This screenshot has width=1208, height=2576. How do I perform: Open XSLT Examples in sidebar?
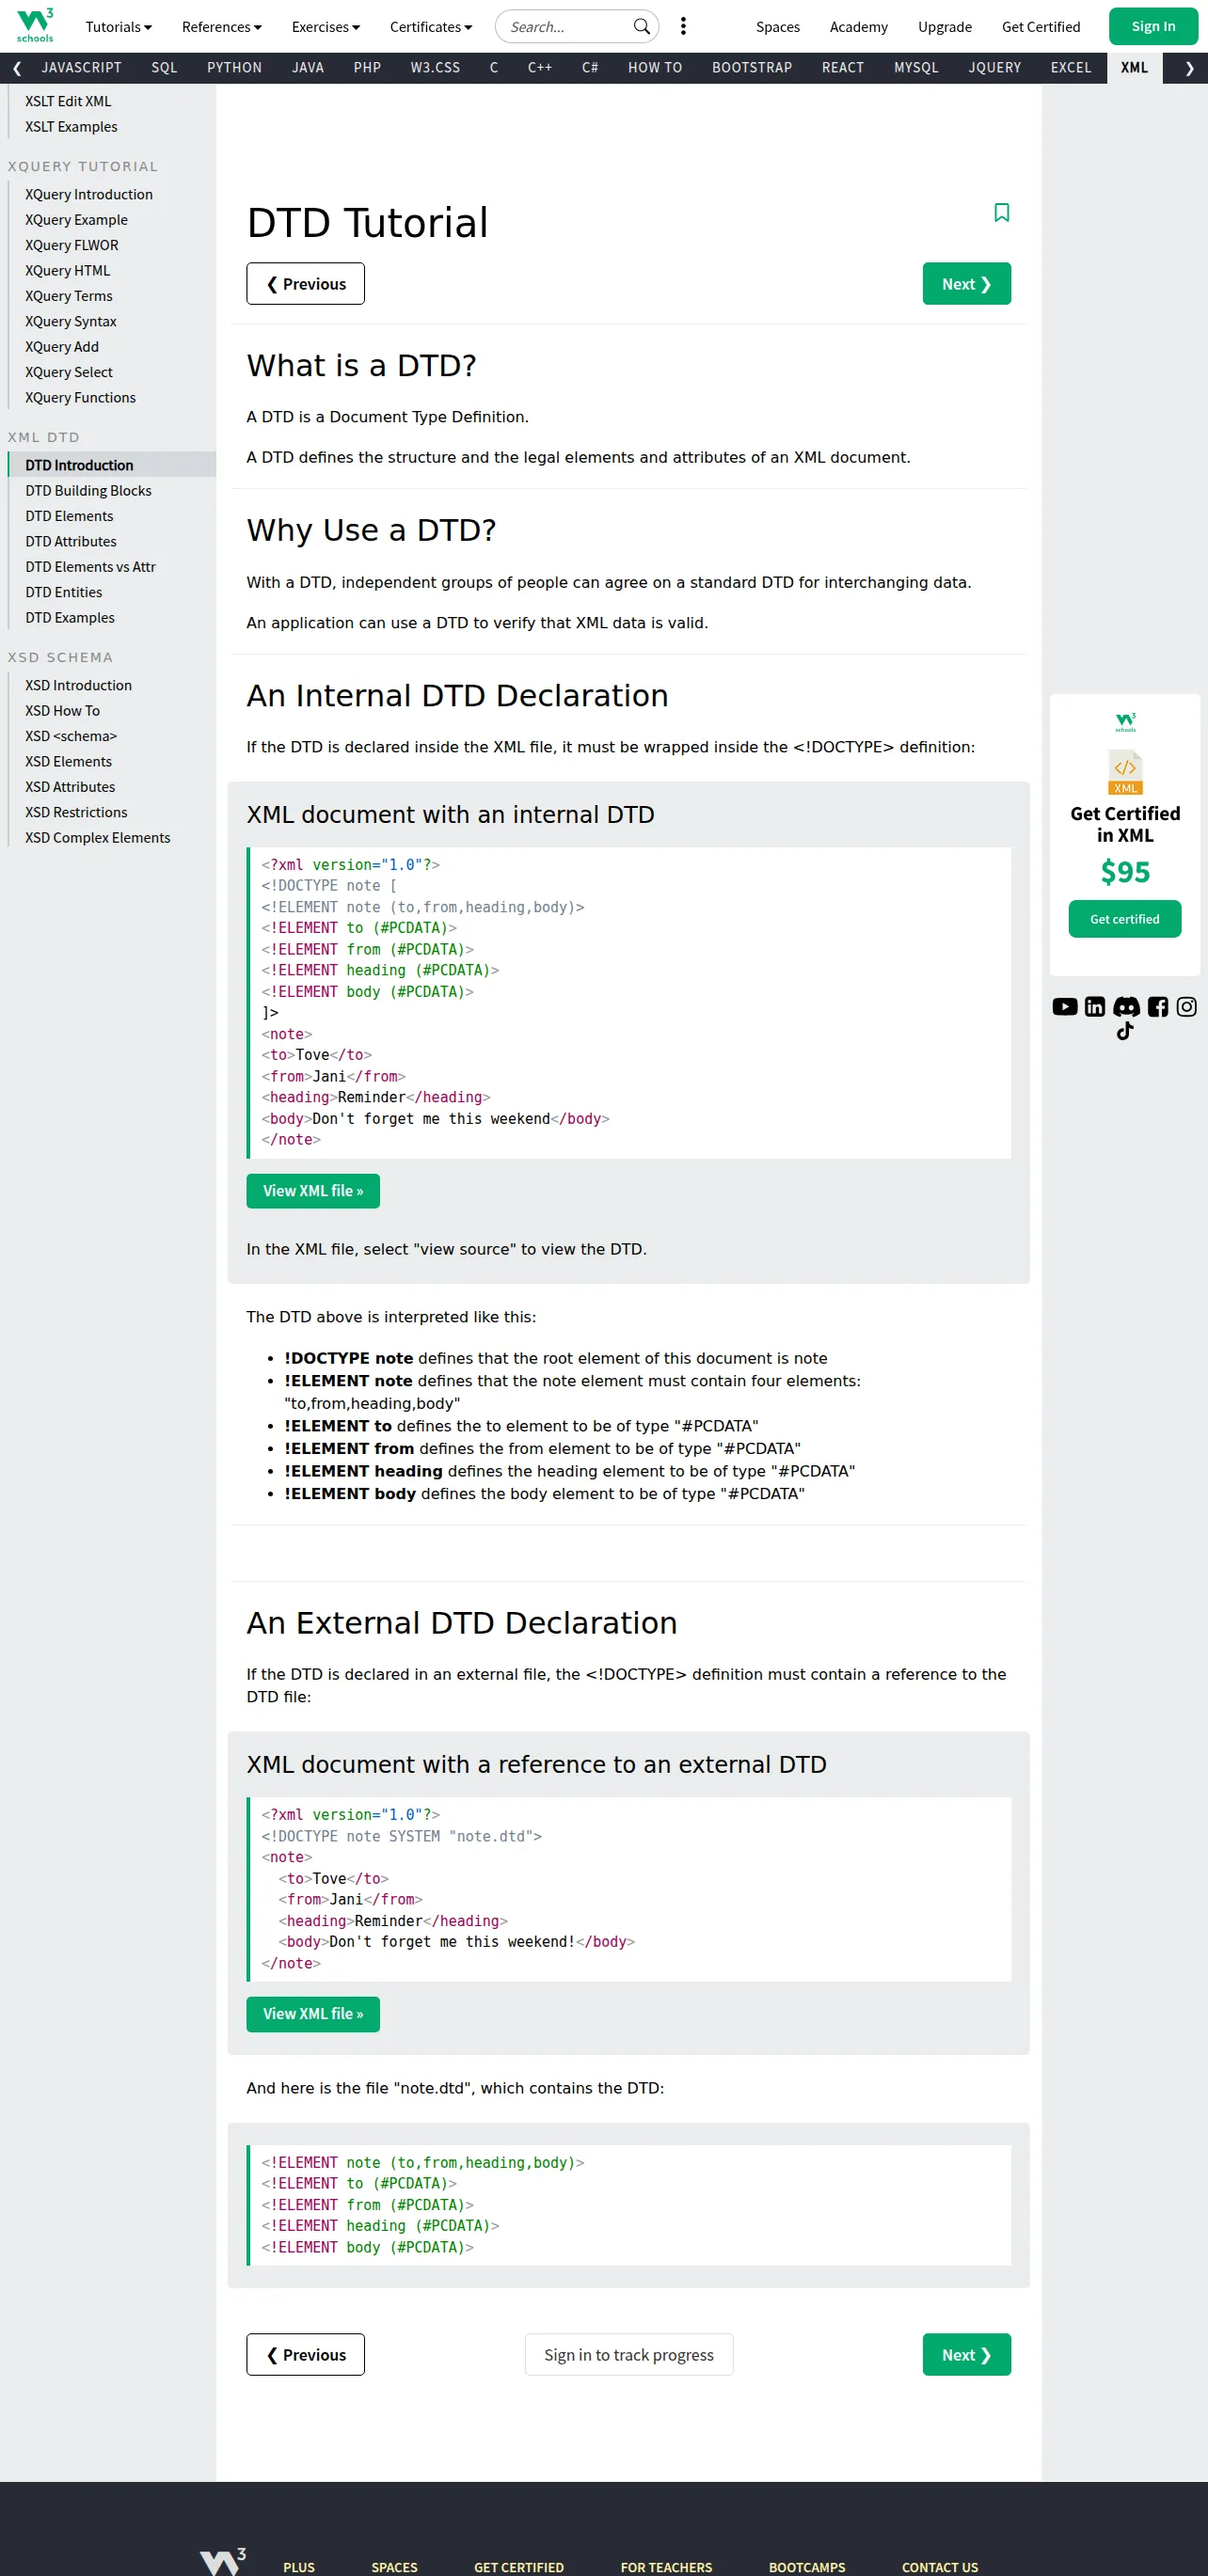click(x=112, y=127)
